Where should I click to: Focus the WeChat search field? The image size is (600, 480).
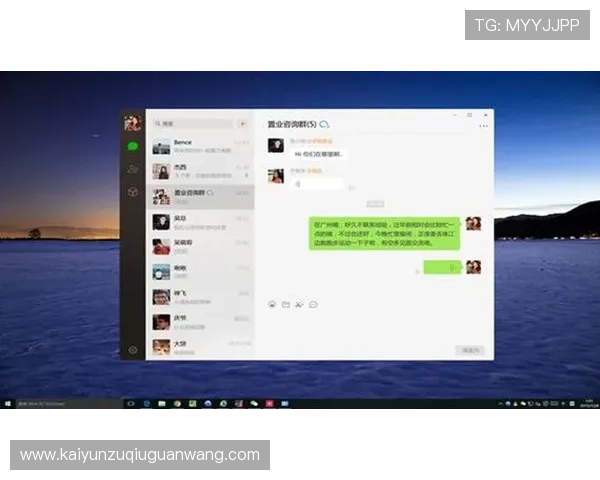[x=193, y=124]
